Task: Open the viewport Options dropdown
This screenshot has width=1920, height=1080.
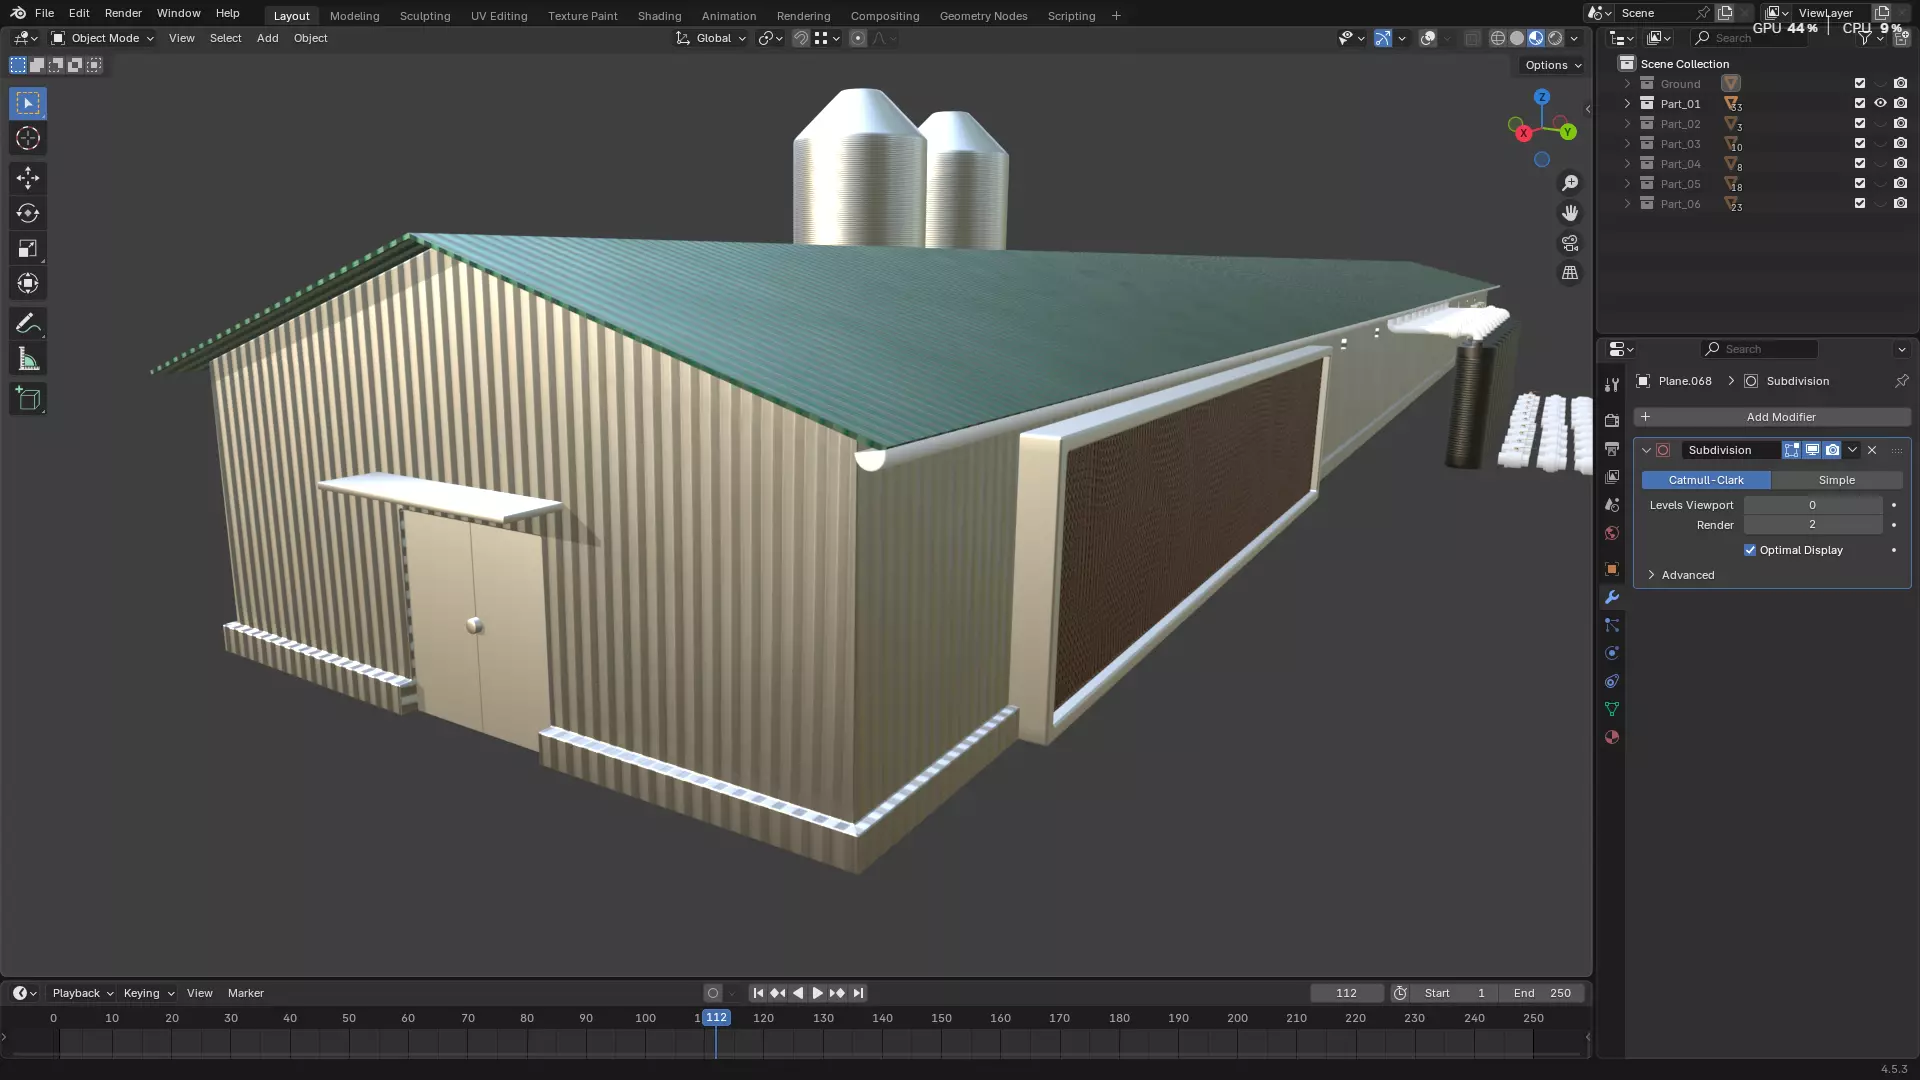Action: tap(1553, 65)
